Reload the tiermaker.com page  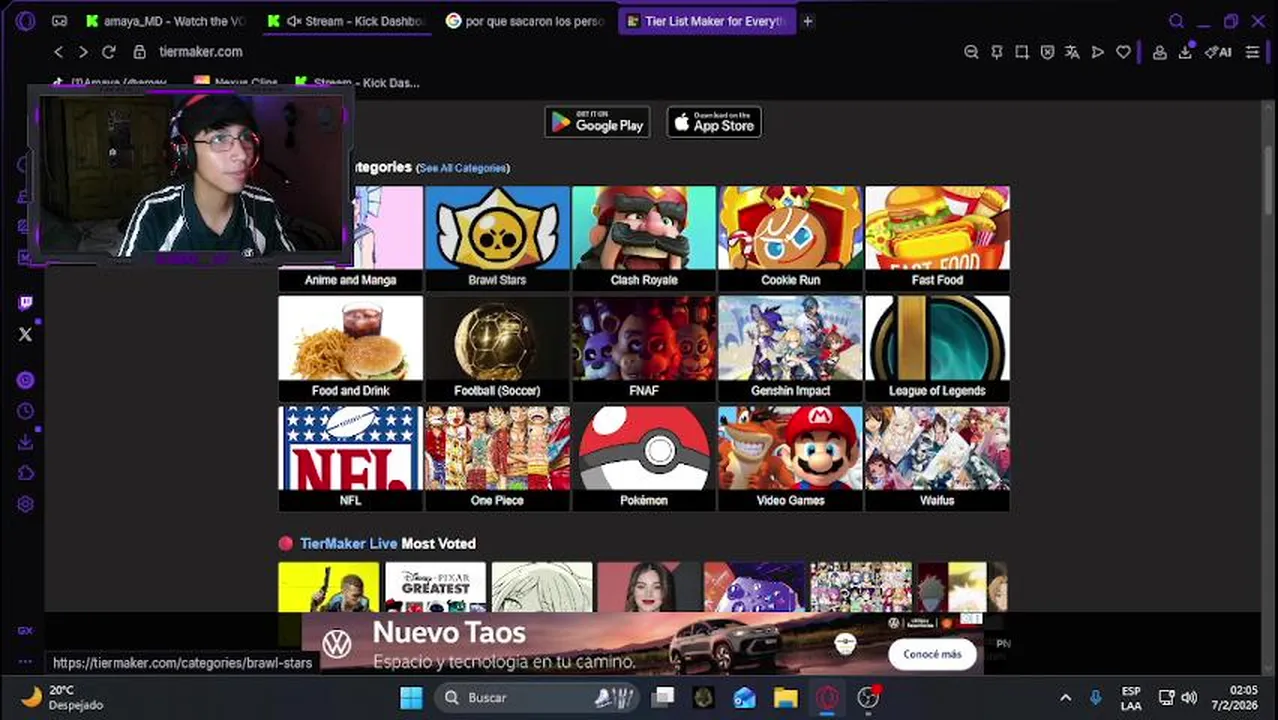[x=109, y=52]
